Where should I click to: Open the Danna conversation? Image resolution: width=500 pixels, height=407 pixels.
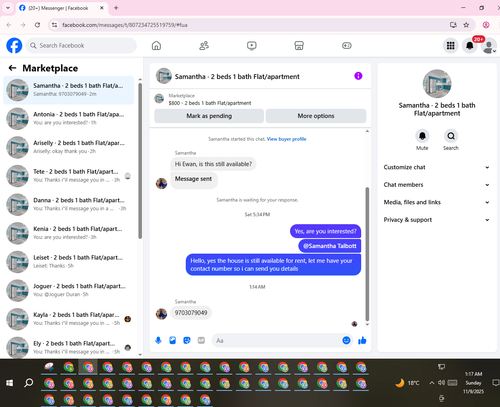pyautogui.click(x=68, y=205)
